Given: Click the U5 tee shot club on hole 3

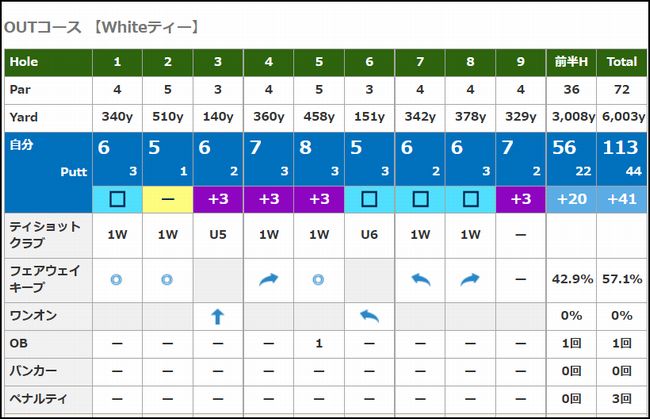Looking at the screenshot, I should [218, 235].
